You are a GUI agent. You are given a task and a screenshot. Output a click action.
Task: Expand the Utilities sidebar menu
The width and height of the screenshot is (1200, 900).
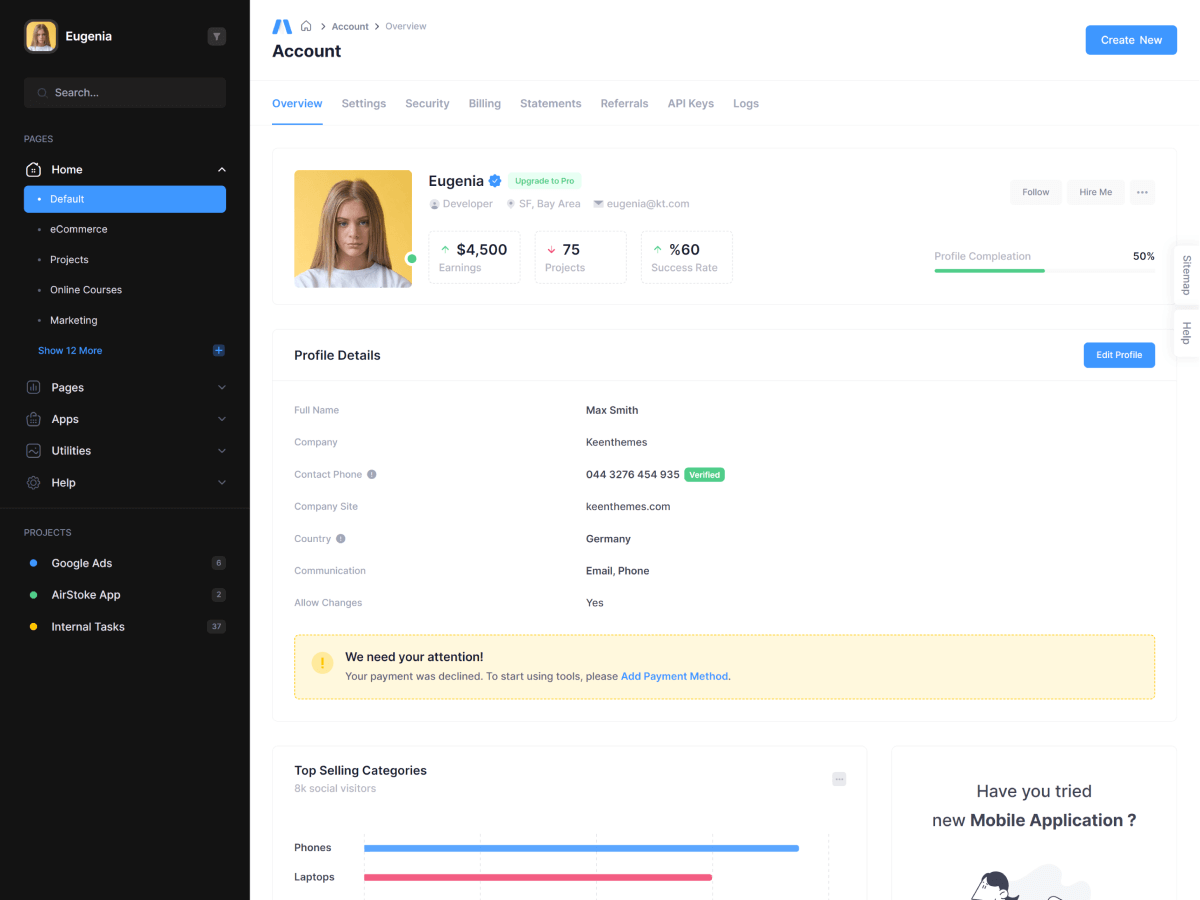222,451
